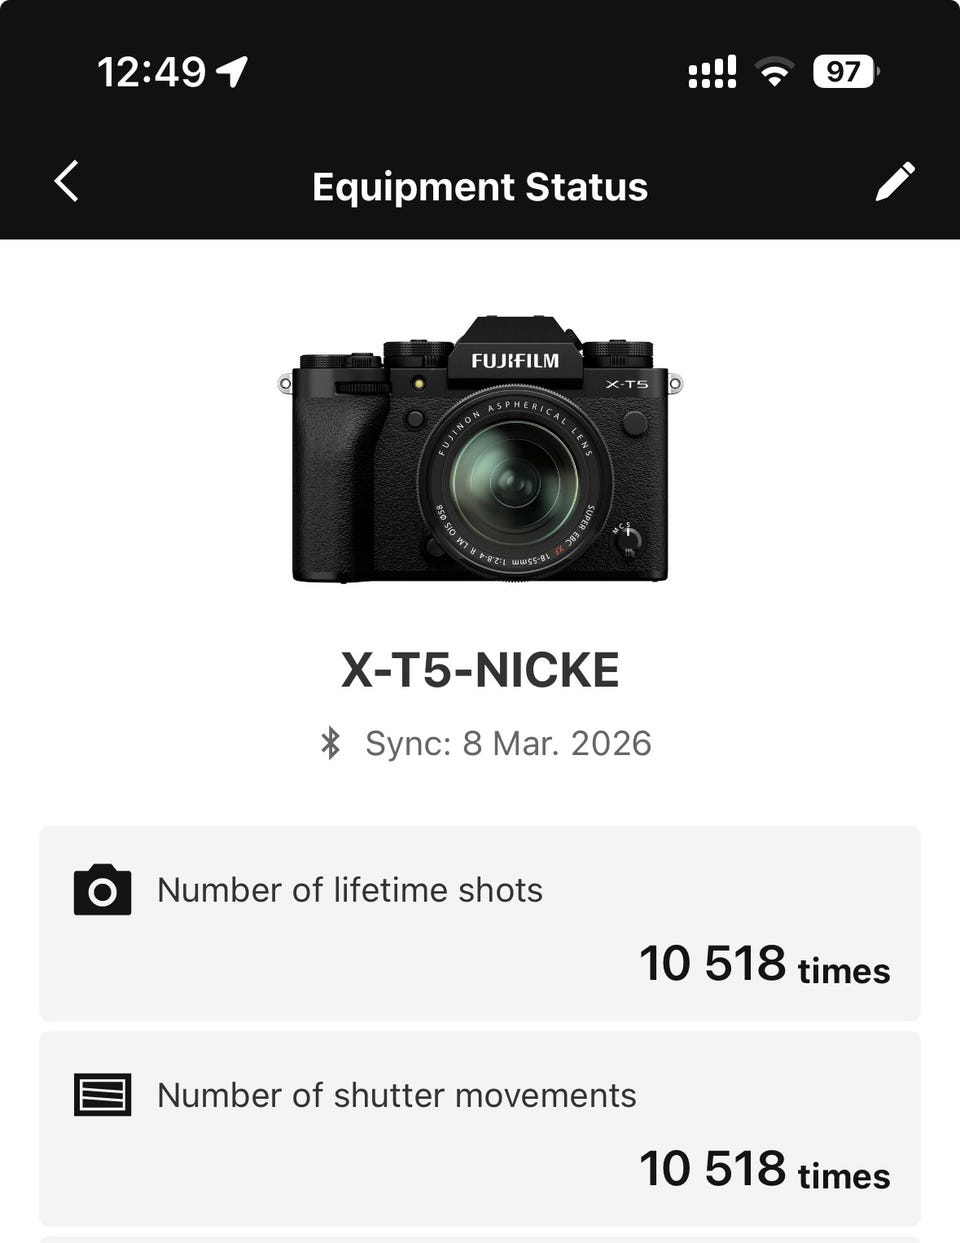The image size is (960, 1243).
Task: Tap the back chevron in the header
Action: pyautogui.click(x=66, y=182)
